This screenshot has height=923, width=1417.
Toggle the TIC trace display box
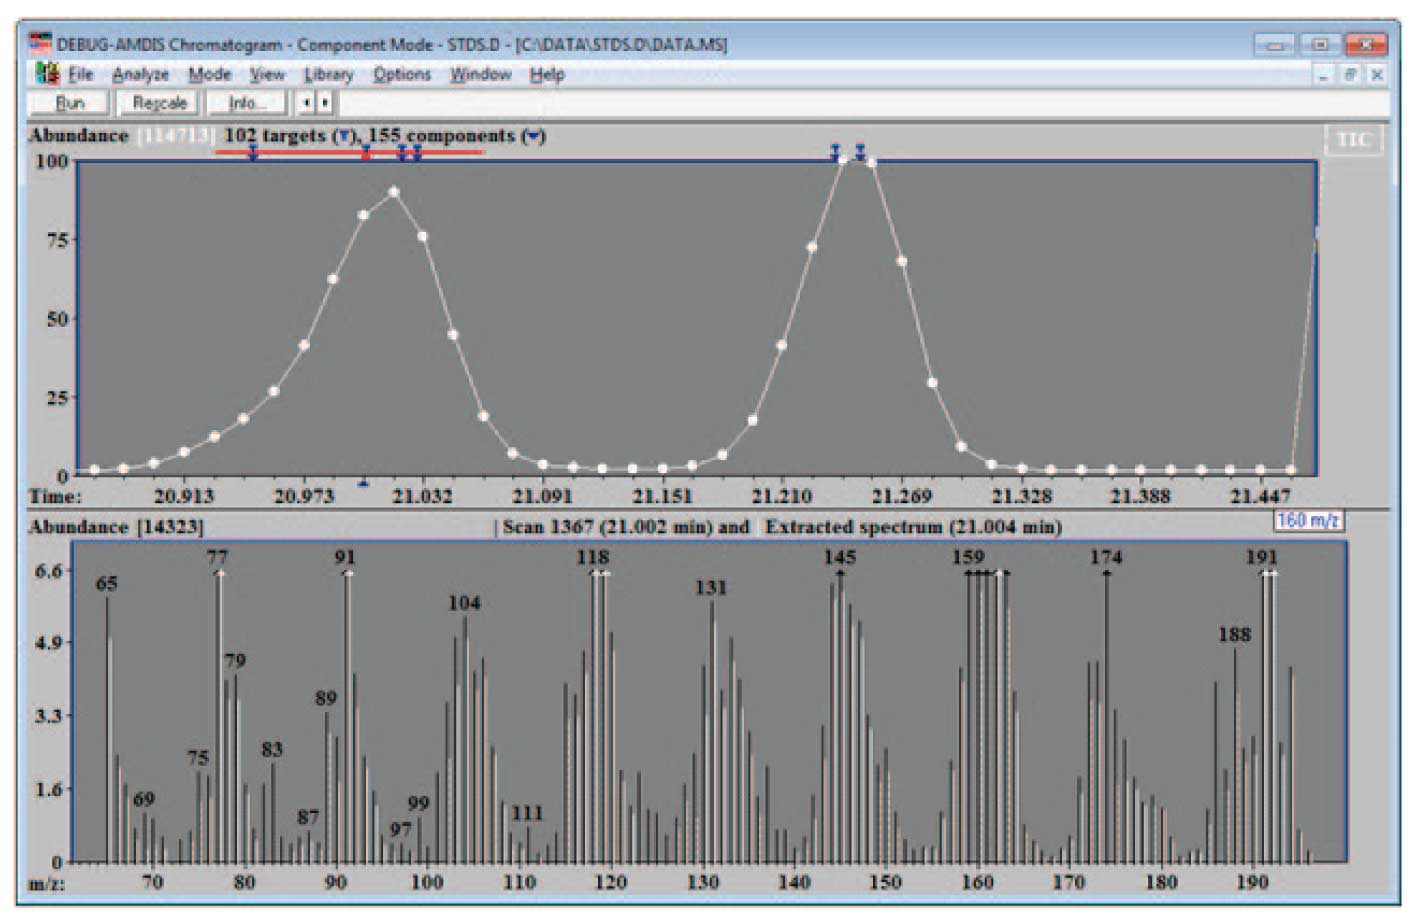point(1353,140)
